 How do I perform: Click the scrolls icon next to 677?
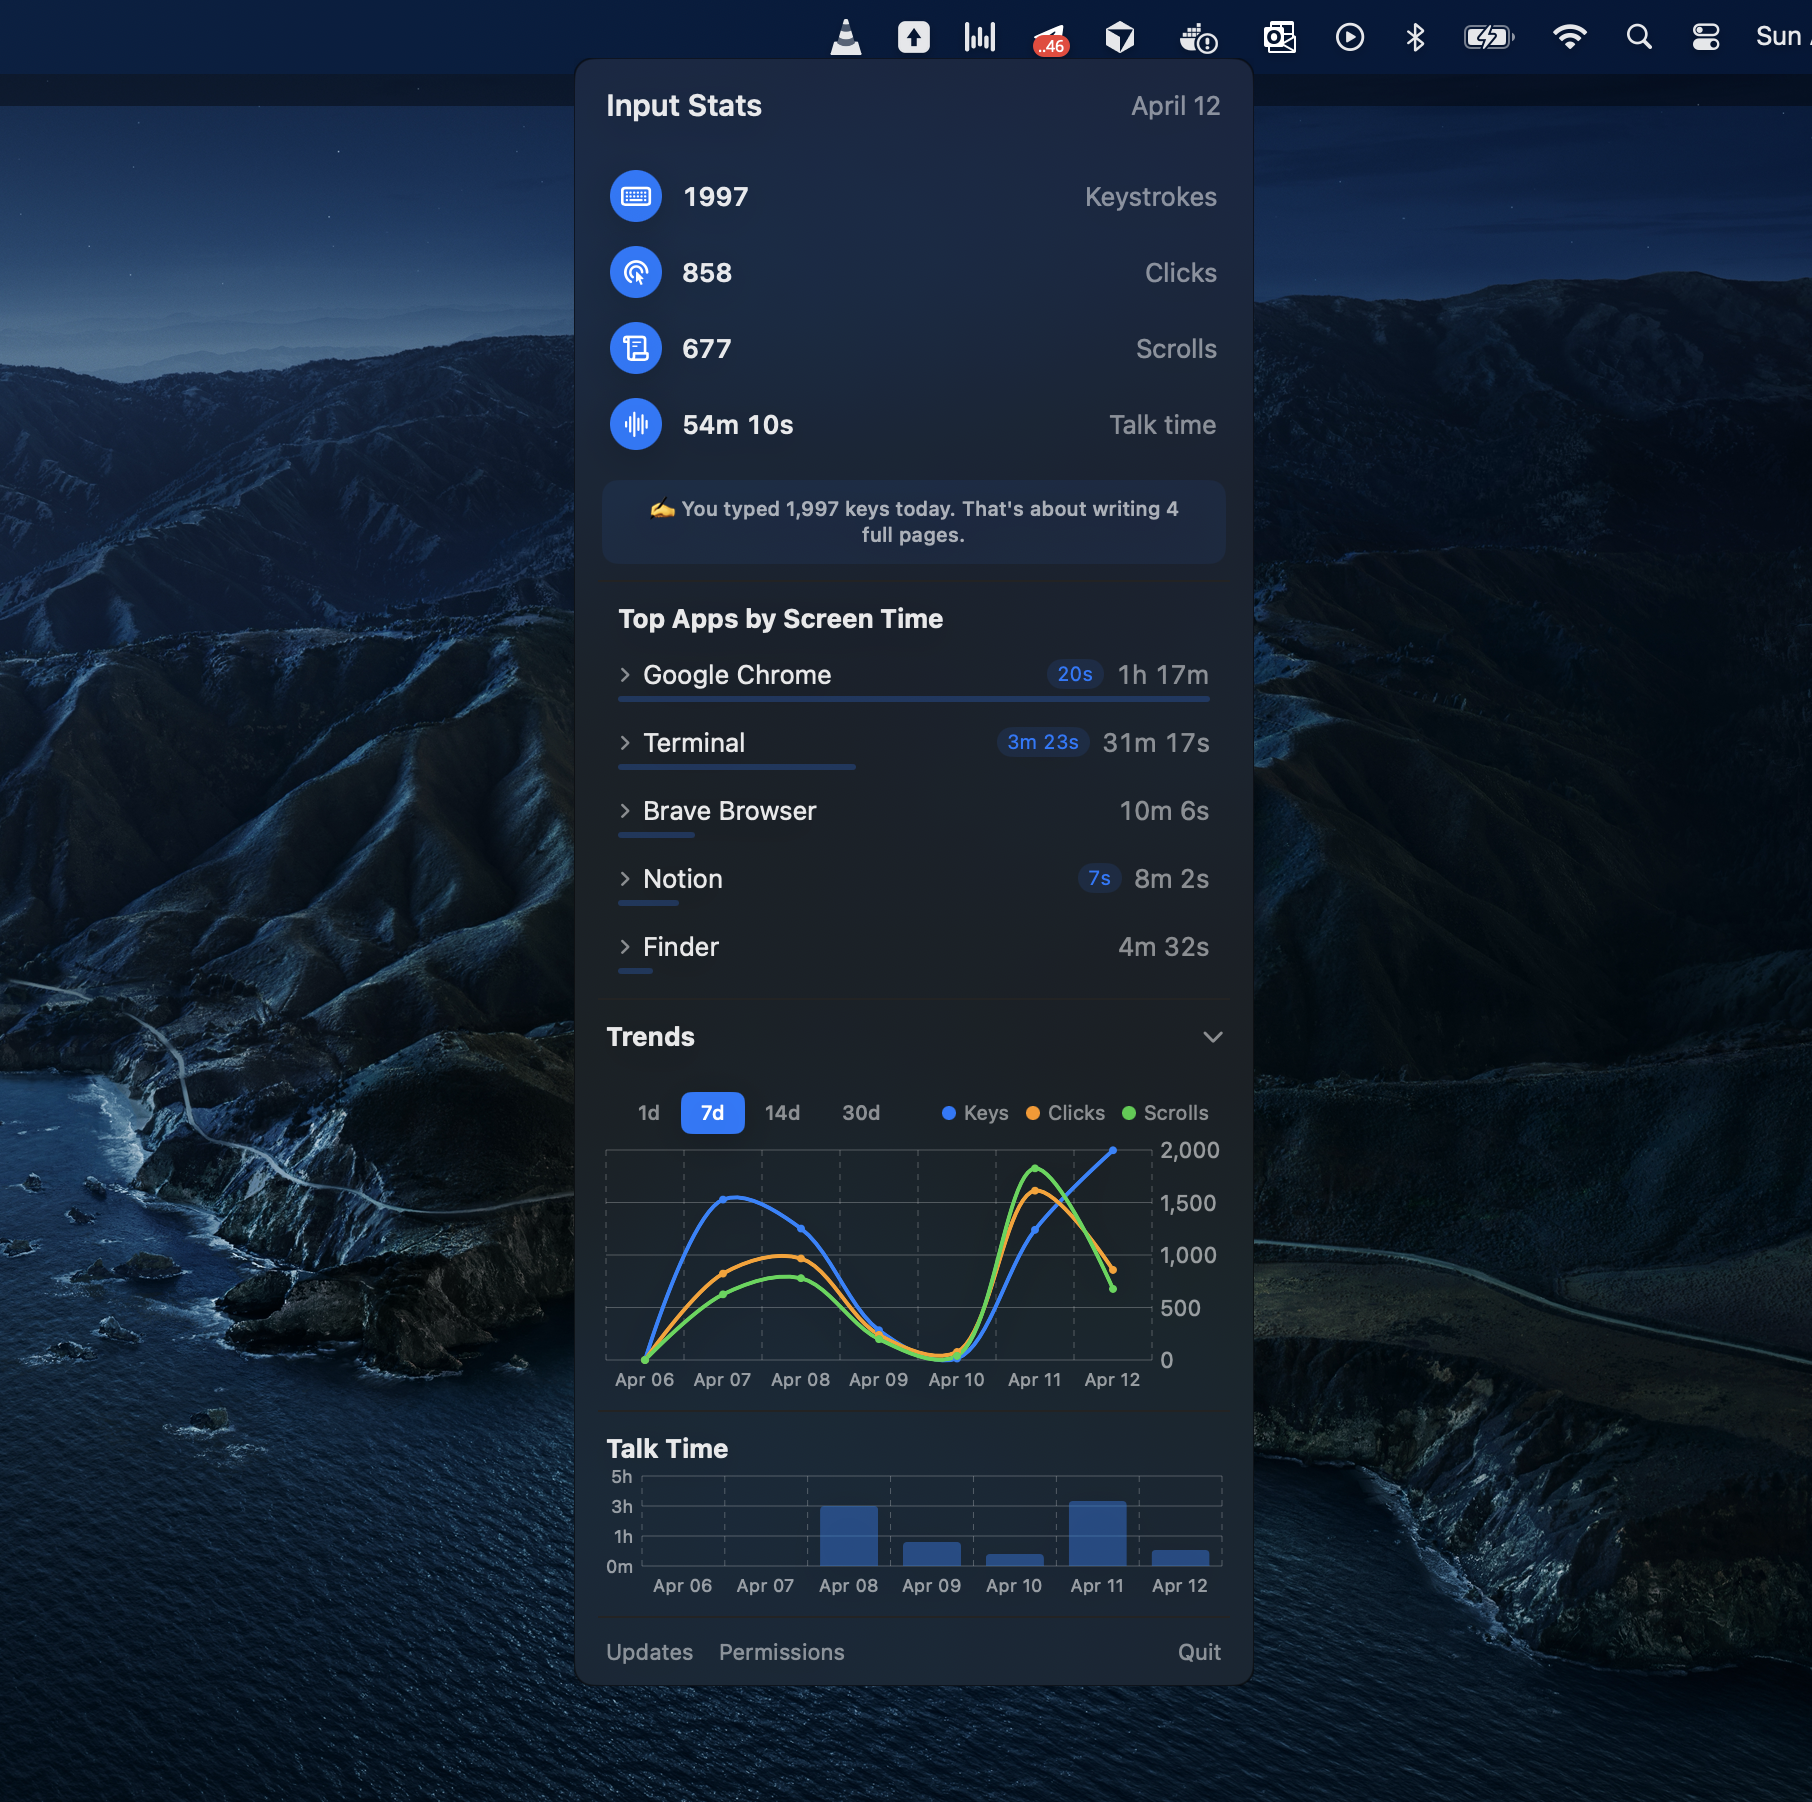point(636,348)
